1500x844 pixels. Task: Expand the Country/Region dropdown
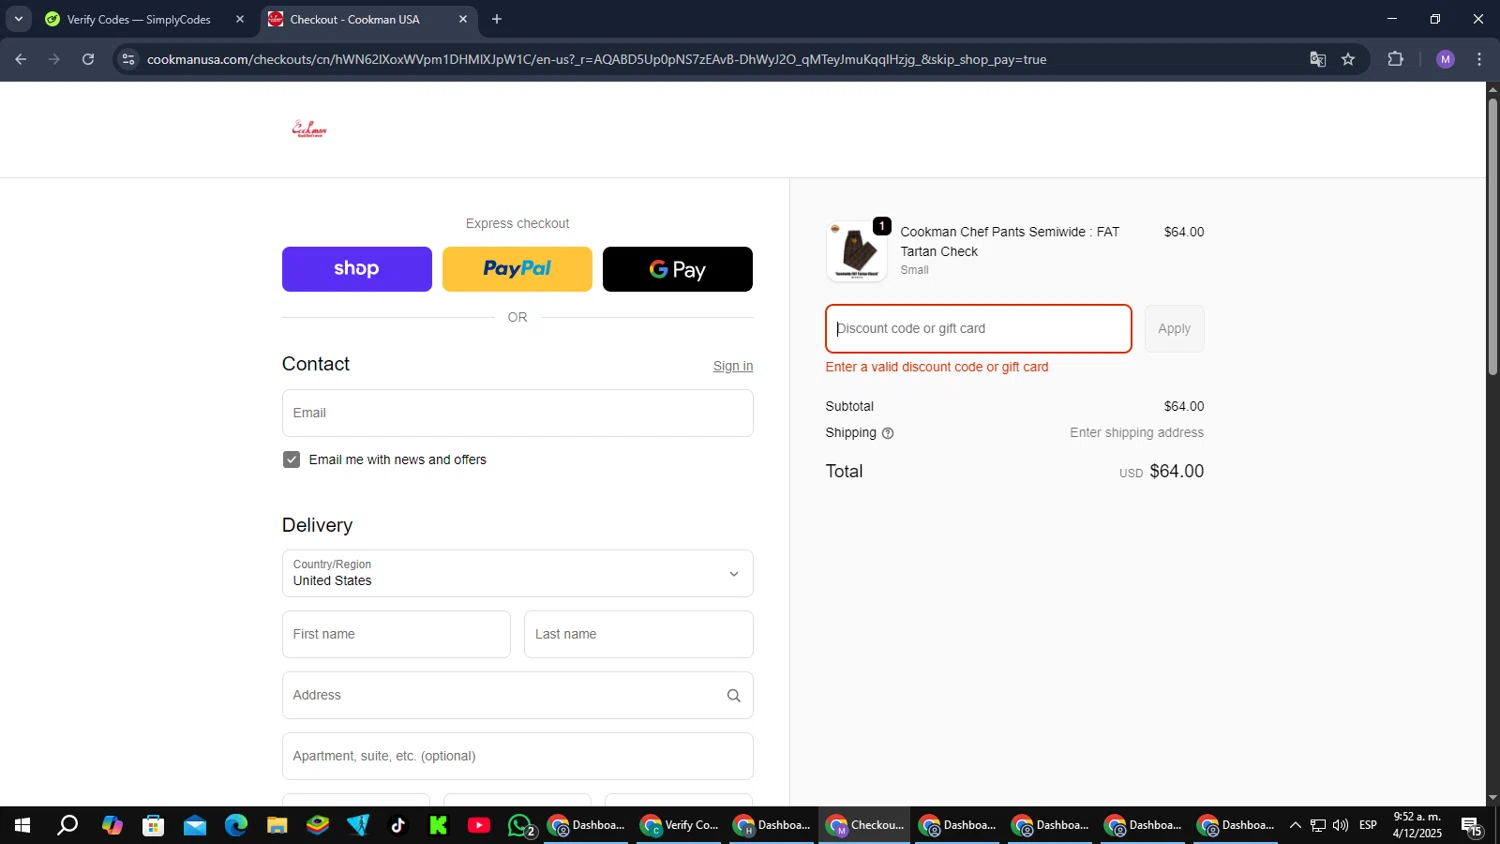[517, 573]
